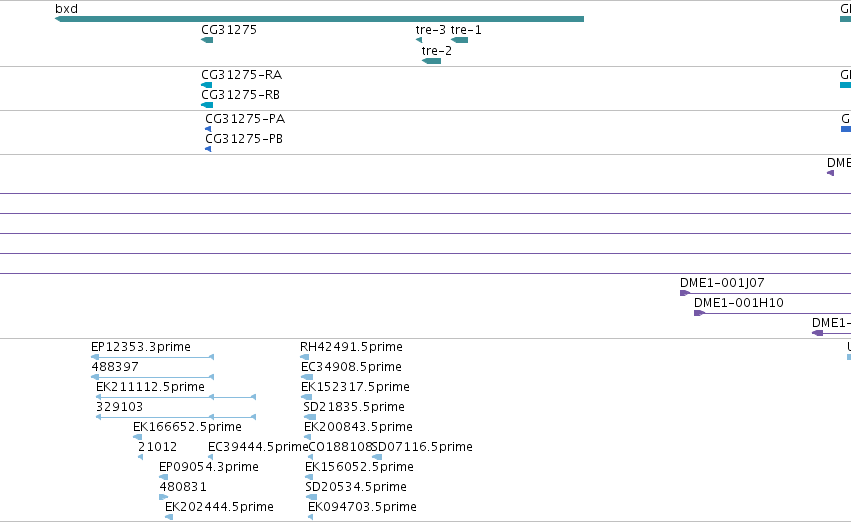Click the small tre-3 gene arrowhead

(x=418, y=40)
